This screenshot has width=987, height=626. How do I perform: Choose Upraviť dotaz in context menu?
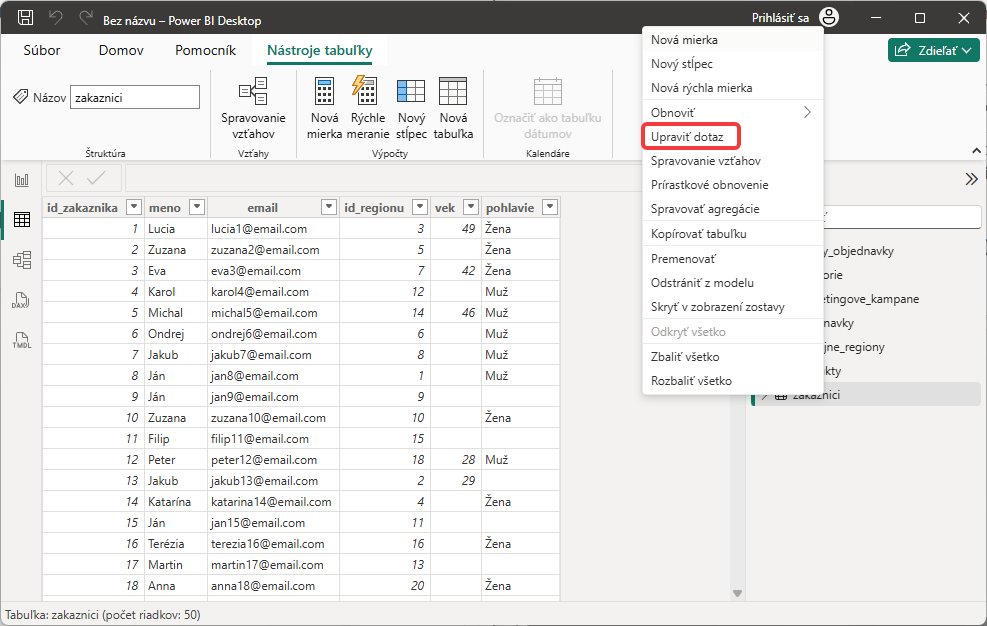coord(733,137)
